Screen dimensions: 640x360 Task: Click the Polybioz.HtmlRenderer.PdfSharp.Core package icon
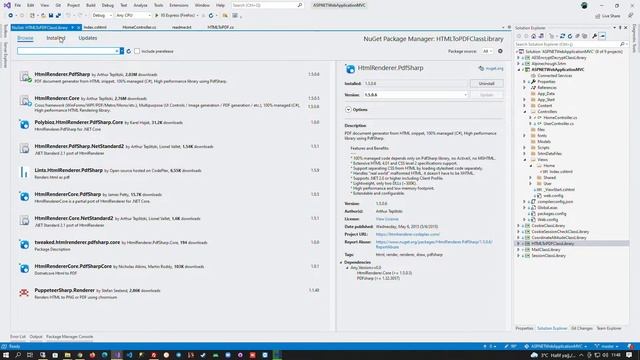coord(24,125)
